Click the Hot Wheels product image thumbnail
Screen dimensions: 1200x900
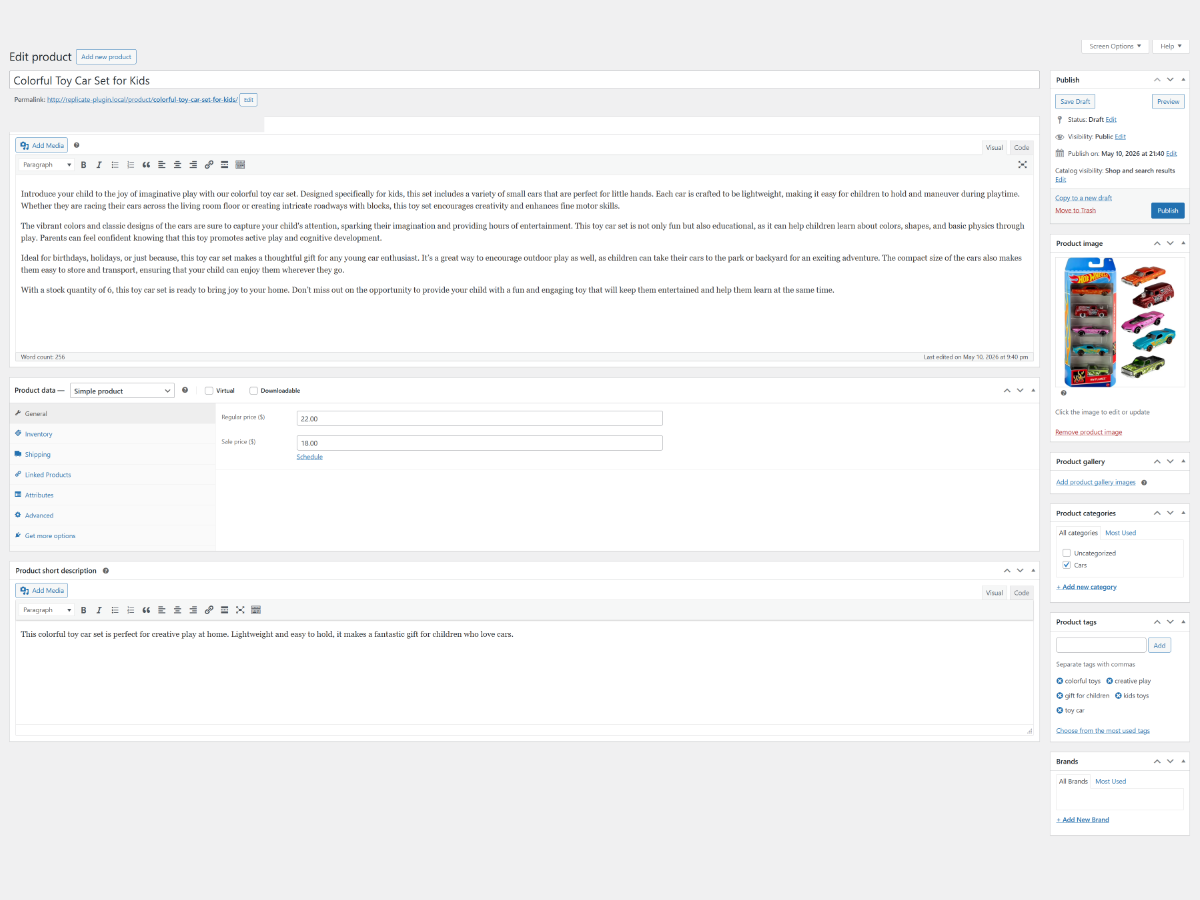(x=1120, y=320)
